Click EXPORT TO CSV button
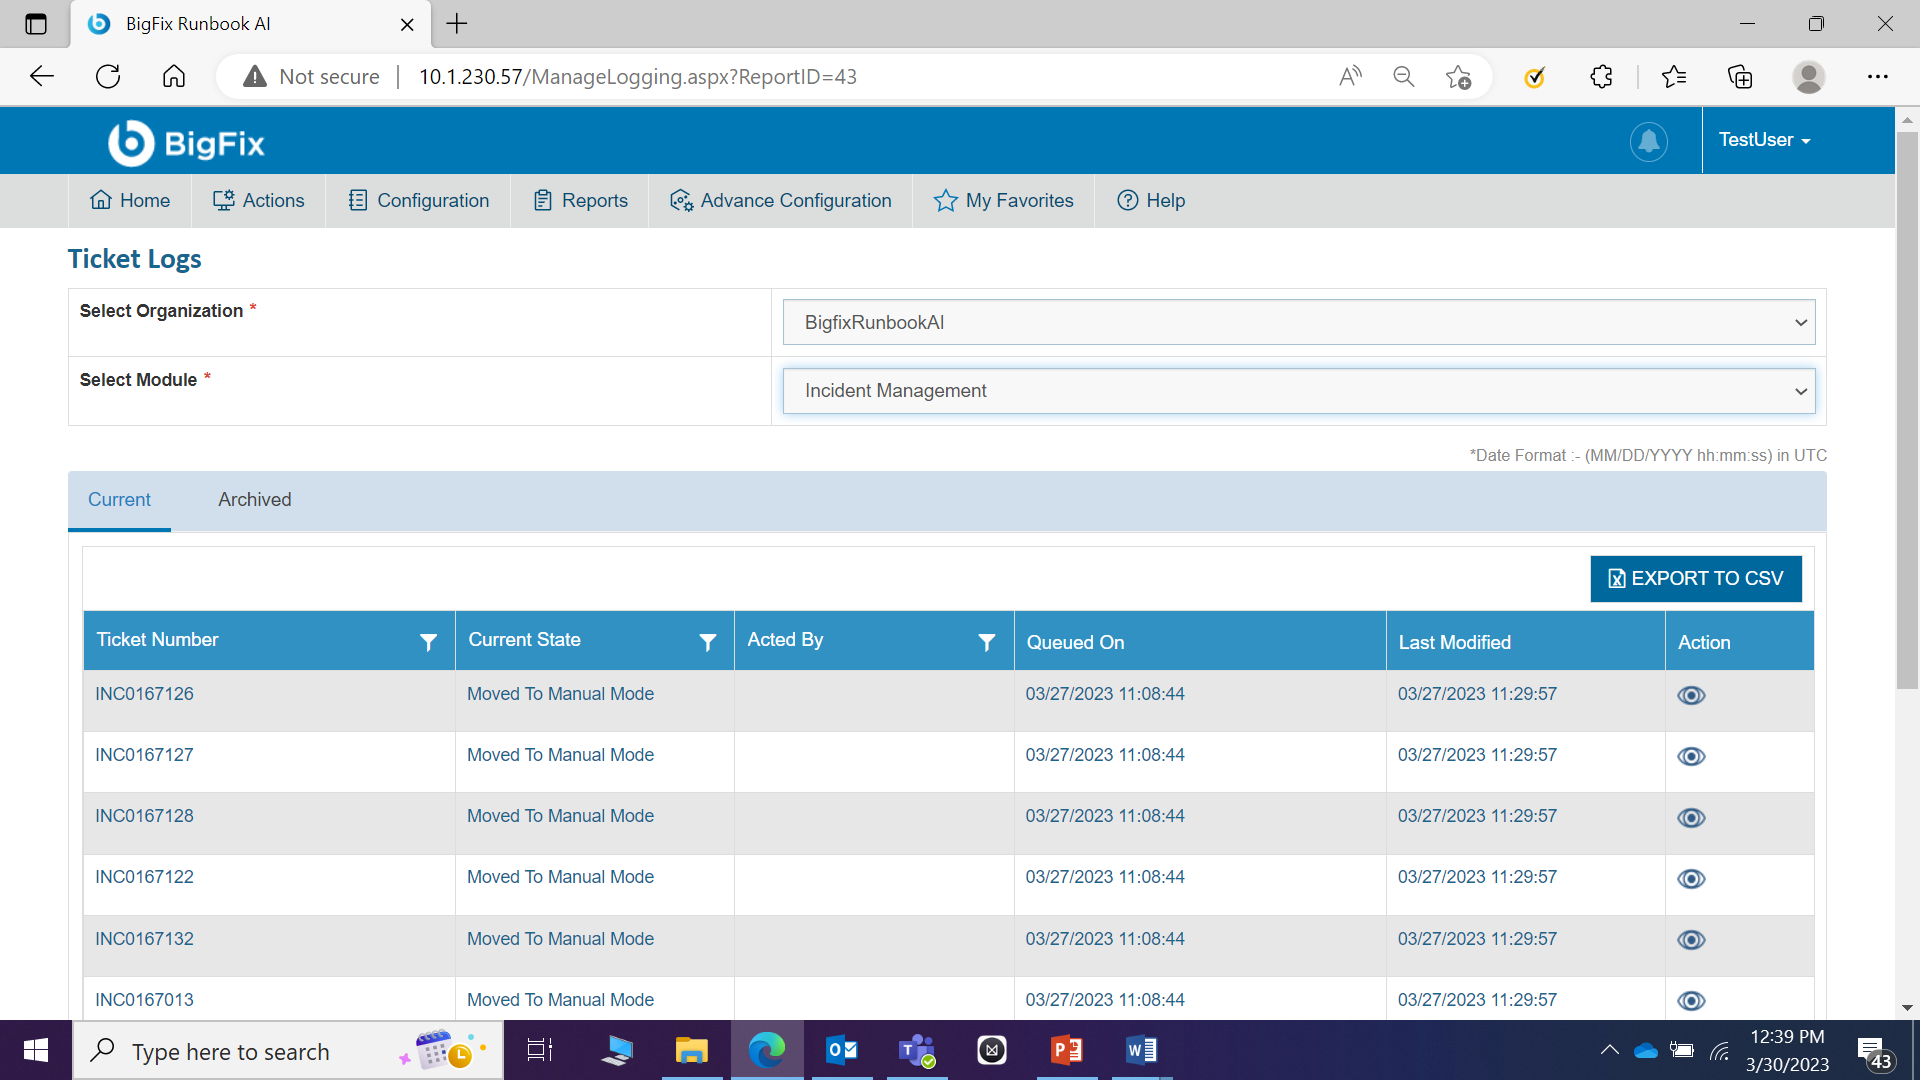The height and width of the screenshot is (1080, 1920). 1695,579
